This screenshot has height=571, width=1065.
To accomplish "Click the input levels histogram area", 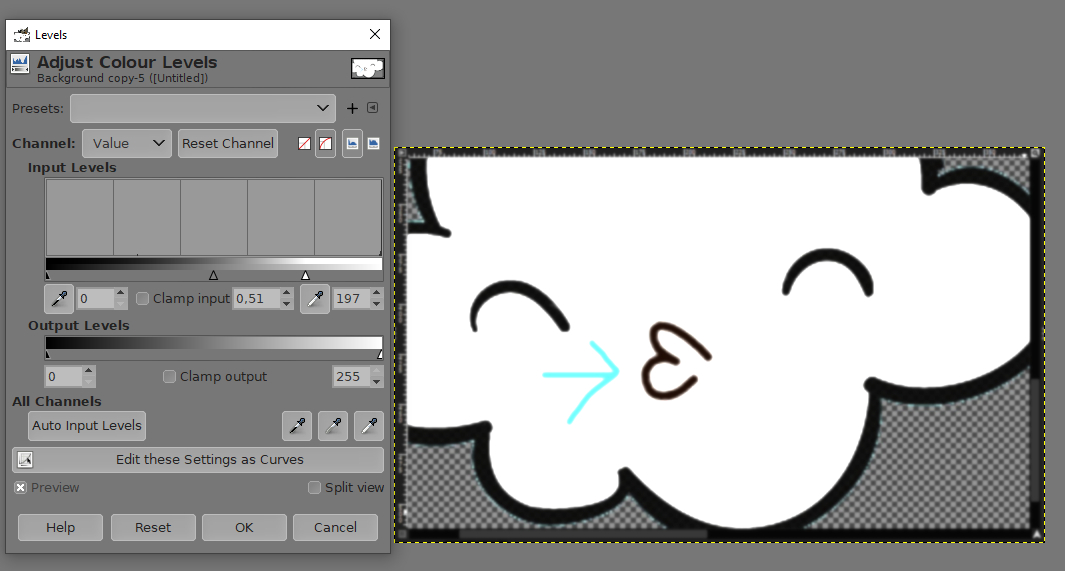I will click(213, 217).
